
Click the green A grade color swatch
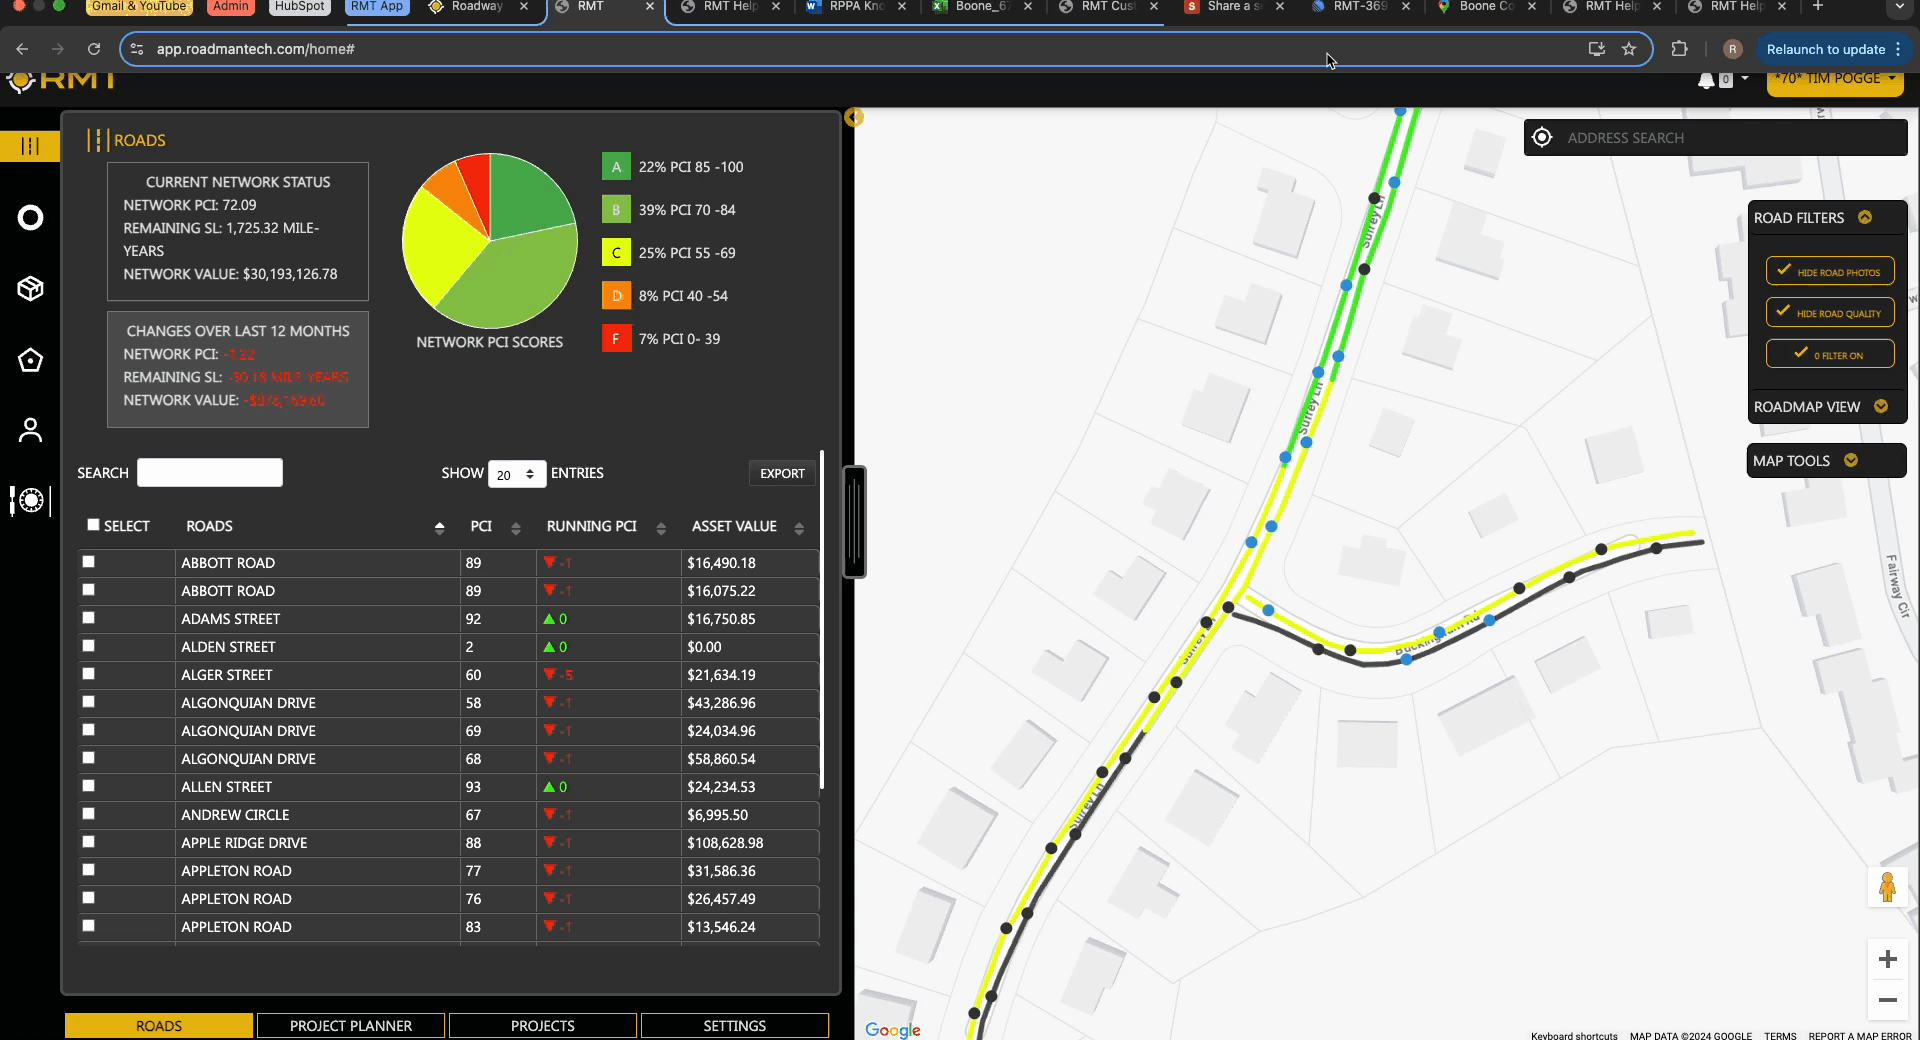click(x=616, y=167)
